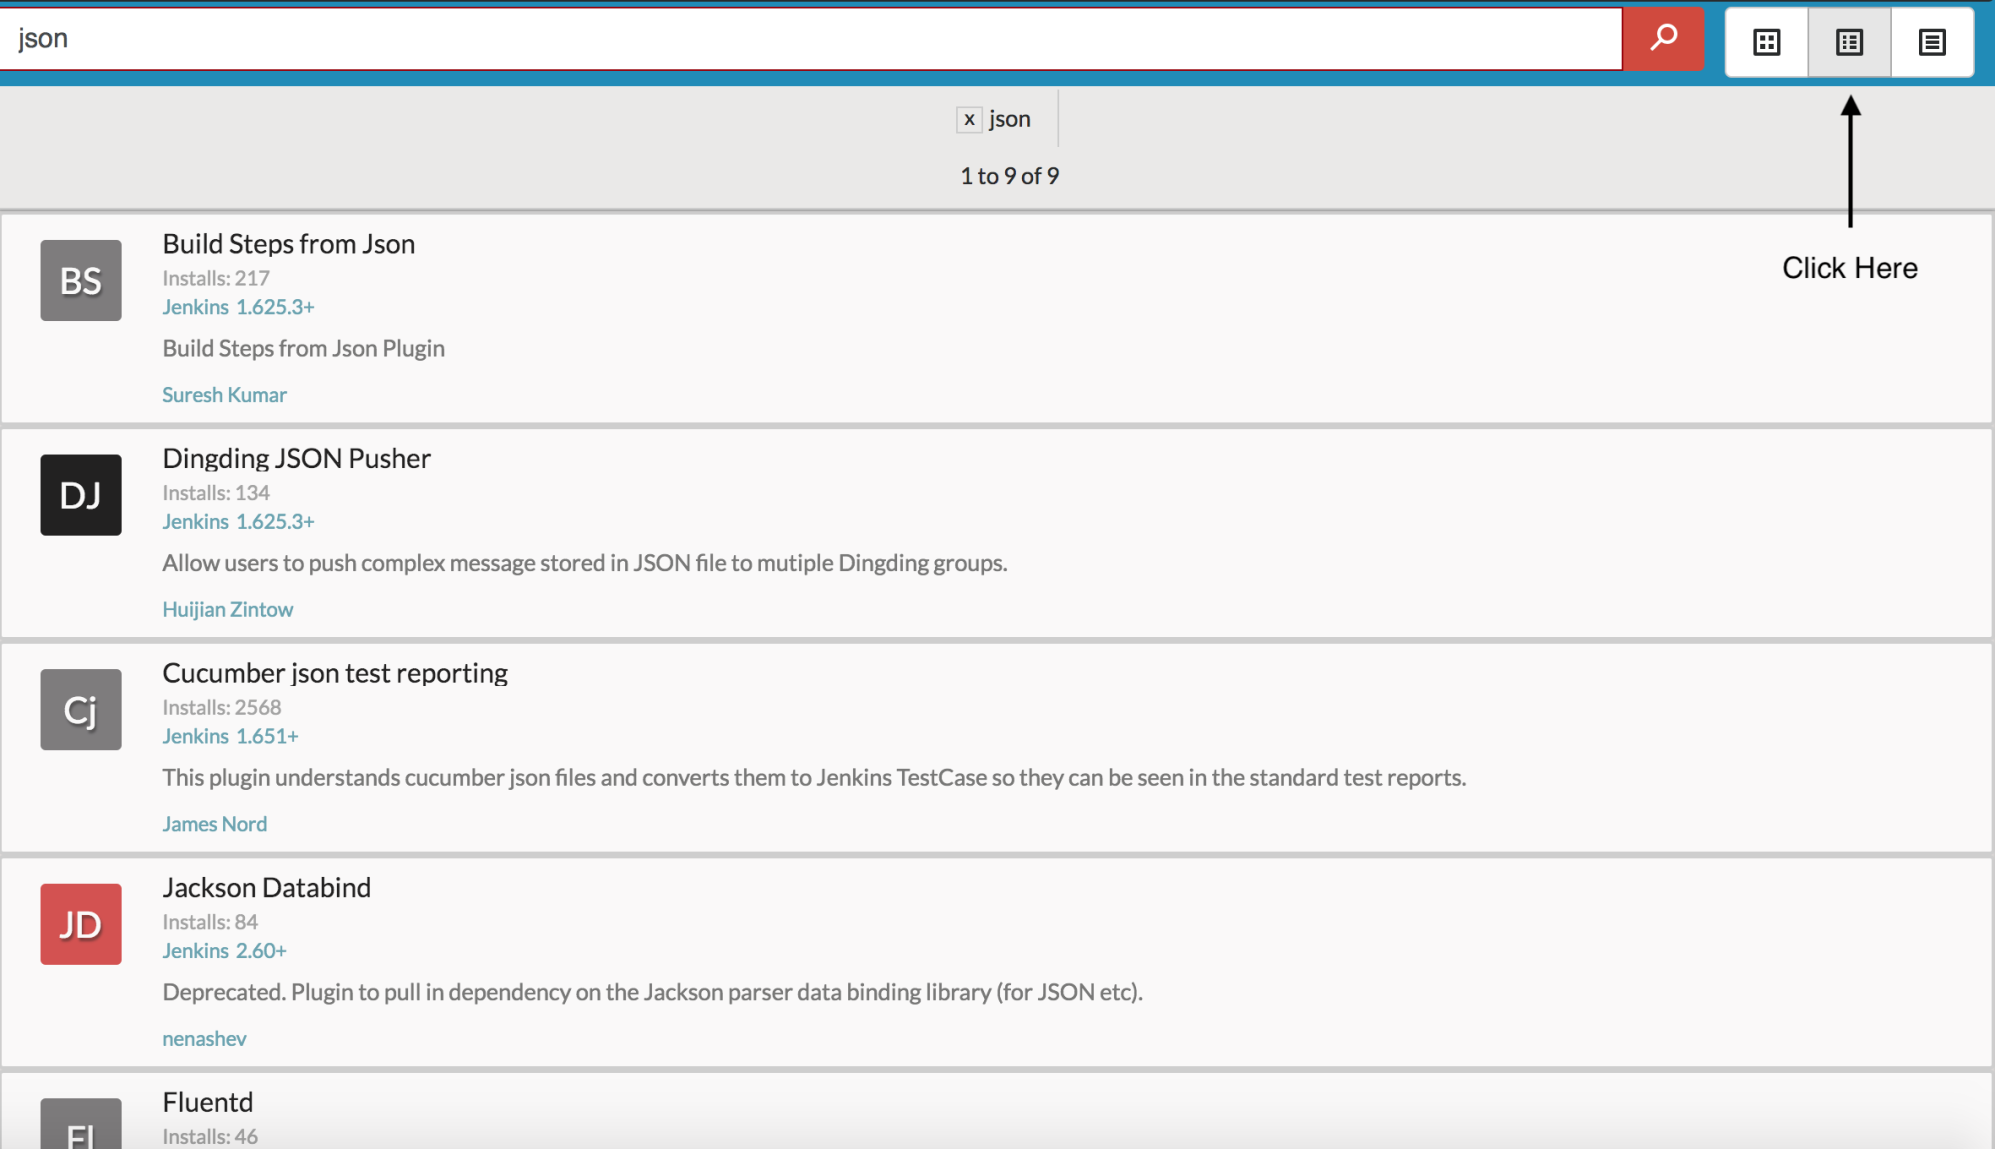
Task: Switch to the list view icon
Action: (1849, 42)
